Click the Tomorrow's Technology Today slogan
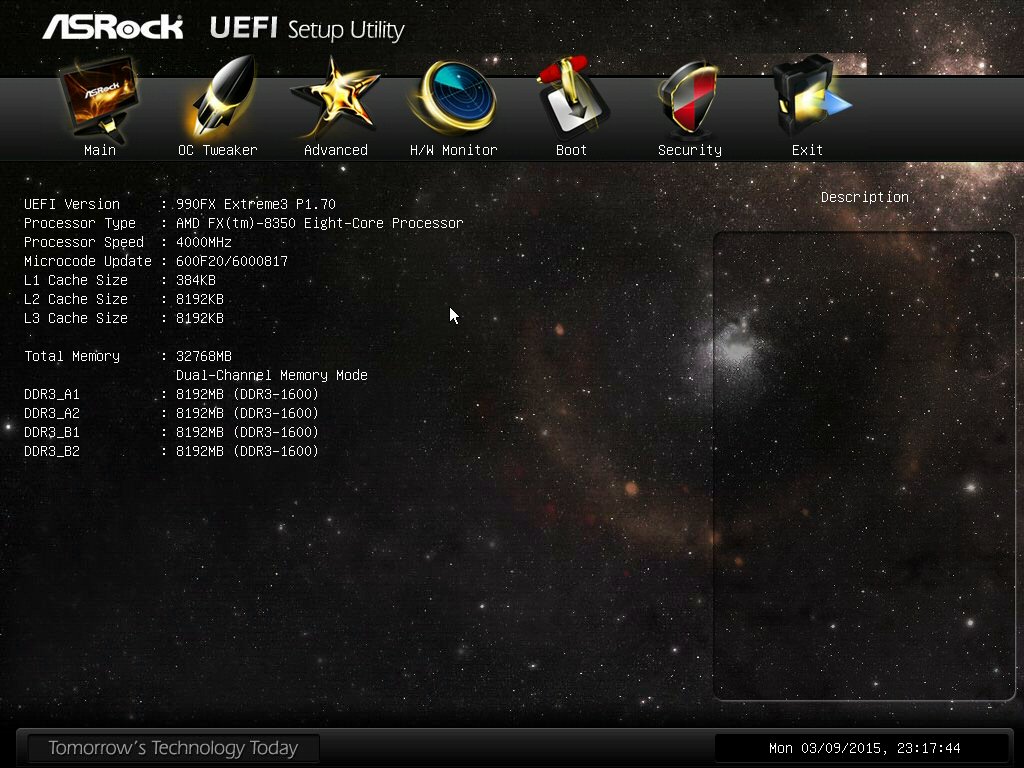The image size is (1024, 768). 173,748
